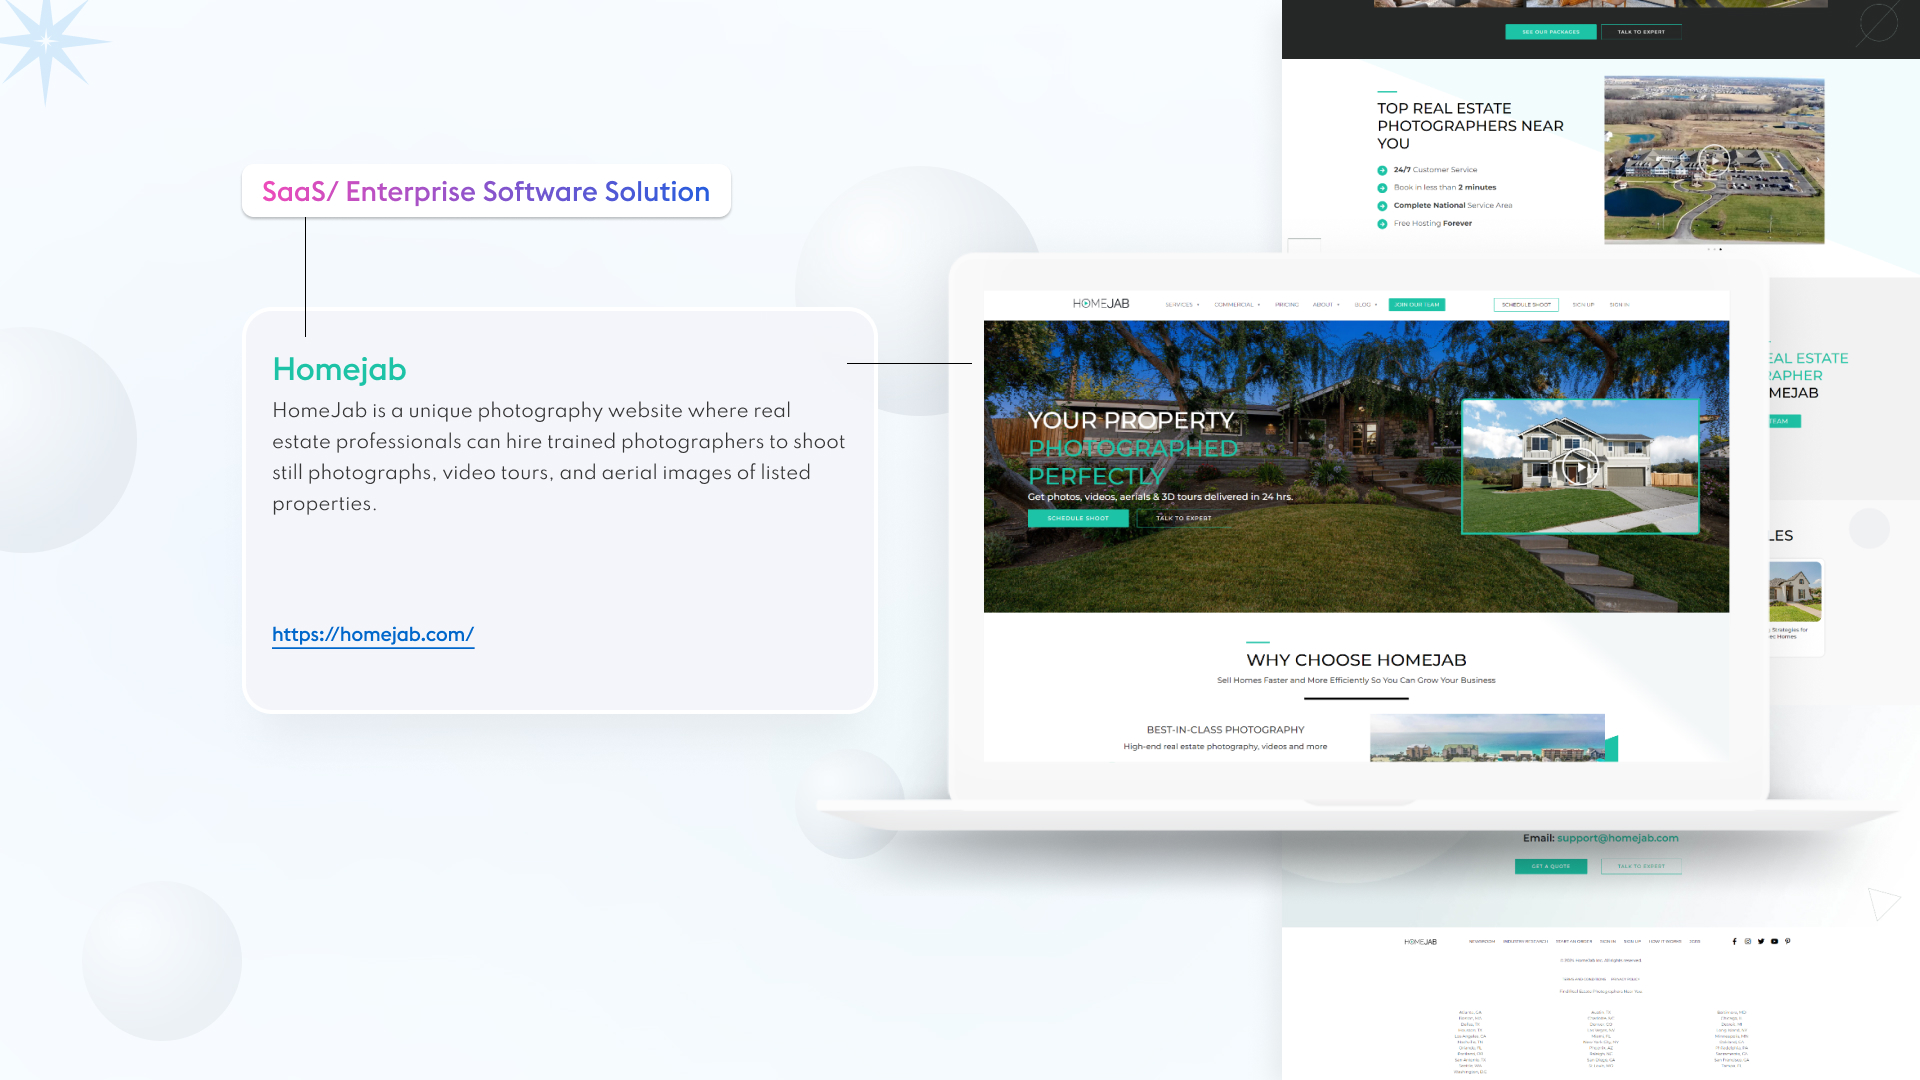Viewport: 1920px width, 1080px height.
Task: Click Talk to Expert beside Get A Quote
Action: [x=1641, y=866]
